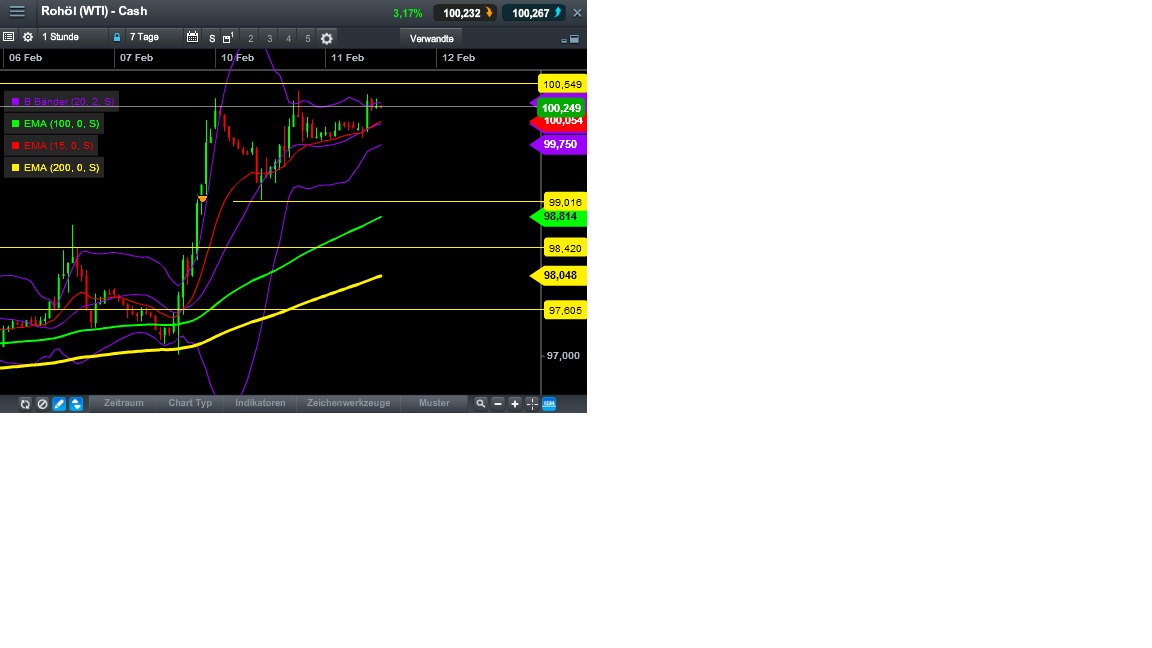Toggle the clear drawings icon

42,403
